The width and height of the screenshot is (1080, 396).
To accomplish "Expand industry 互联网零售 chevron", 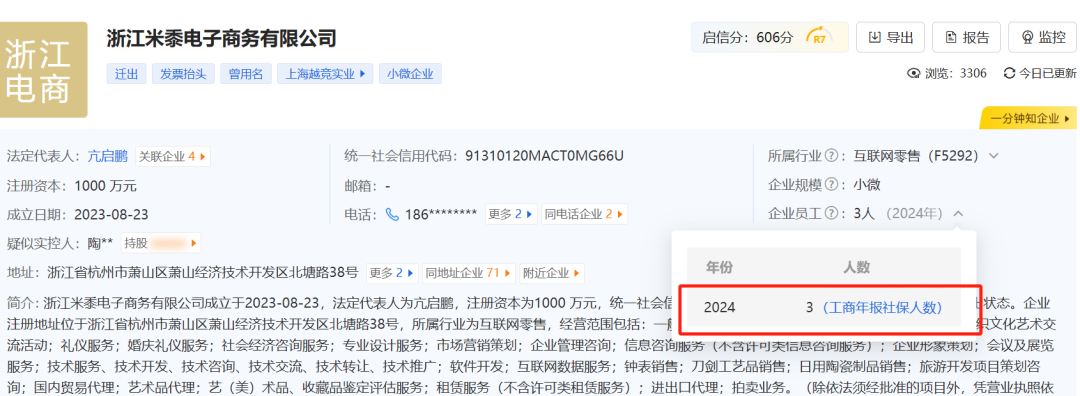I will pos(993,156).
